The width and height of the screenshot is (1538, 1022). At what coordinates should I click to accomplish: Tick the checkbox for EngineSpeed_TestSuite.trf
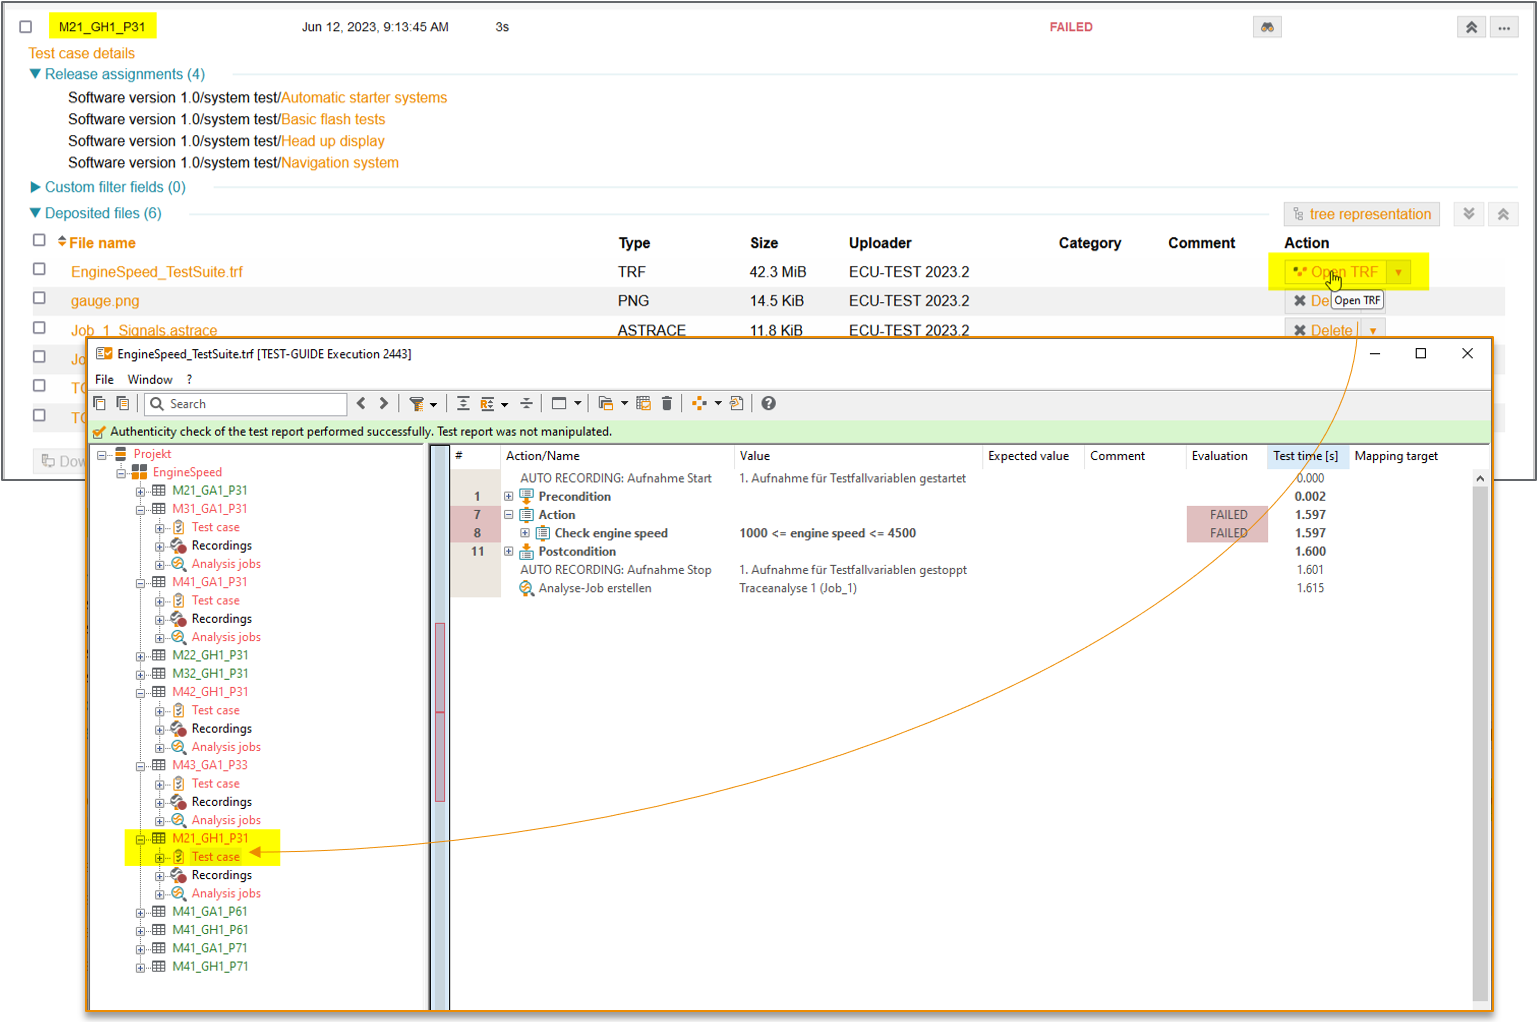(x=39, y=269)
